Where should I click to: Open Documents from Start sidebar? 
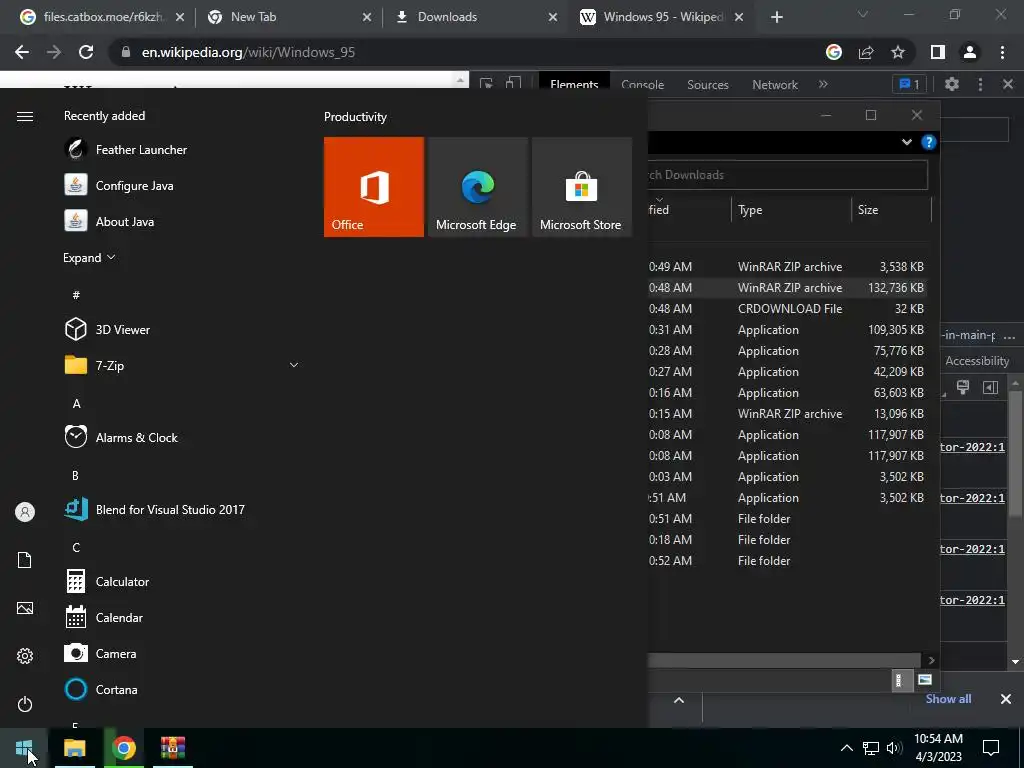click(25, 560)
